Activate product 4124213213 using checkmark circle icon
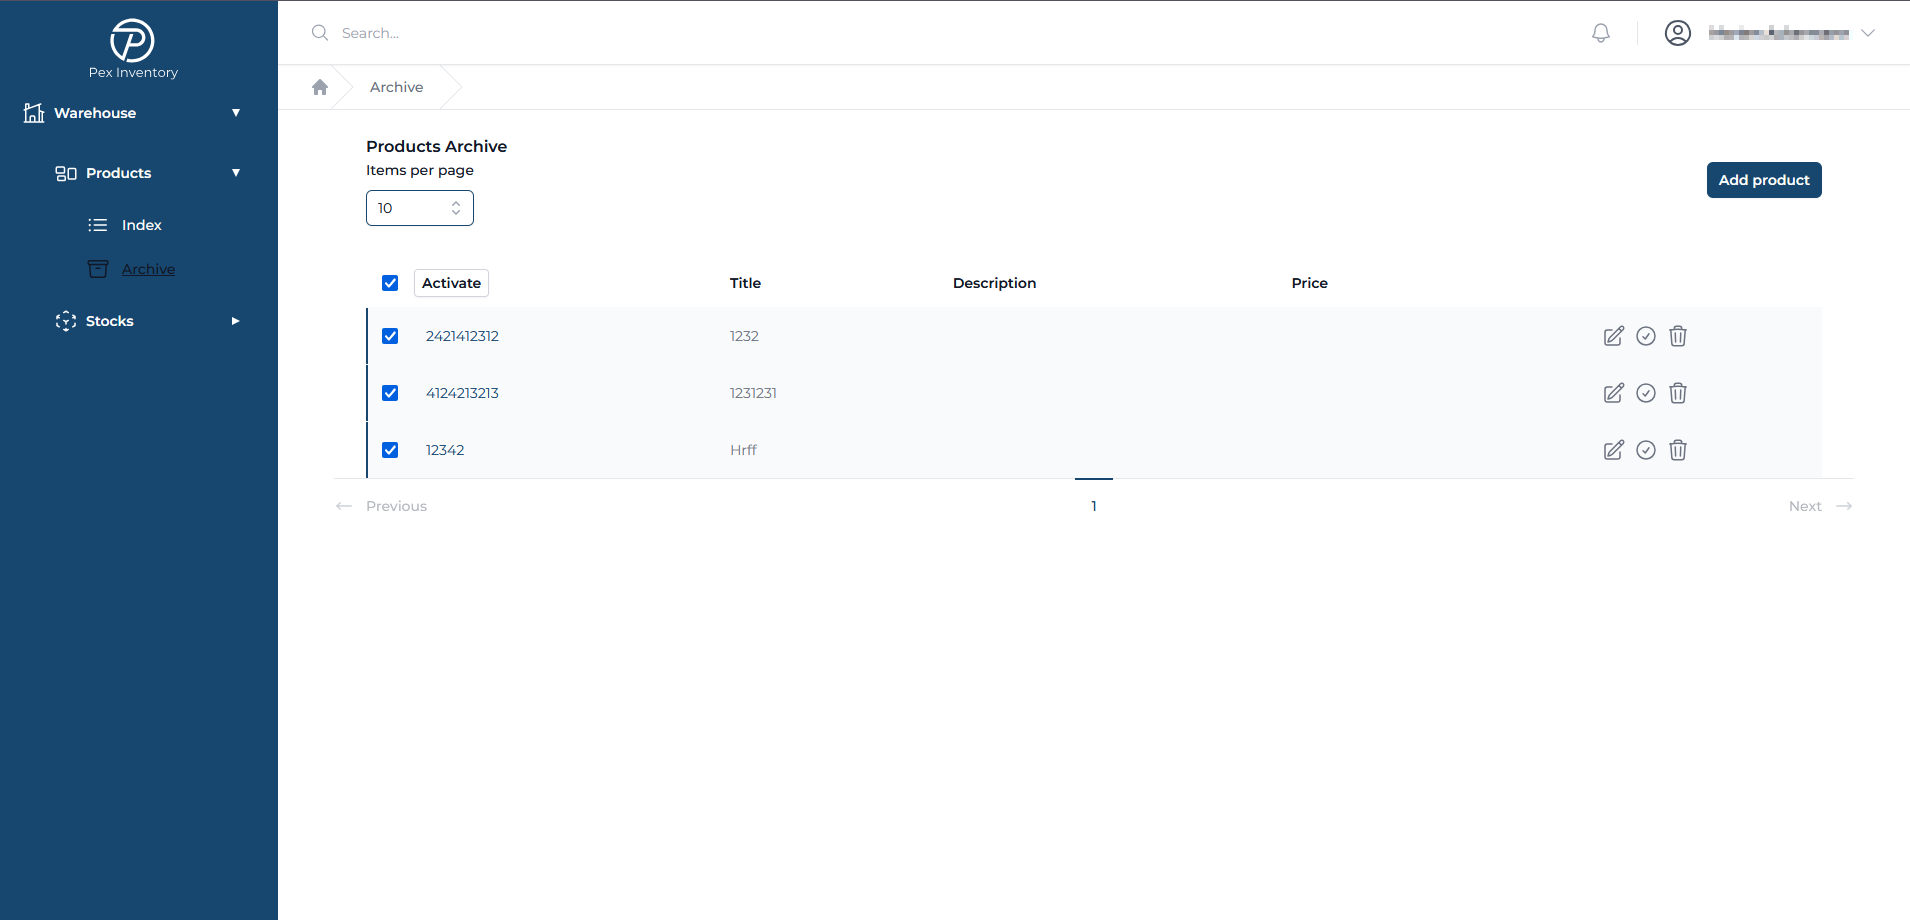The image size is (1910, 920). coord(1645,393)
